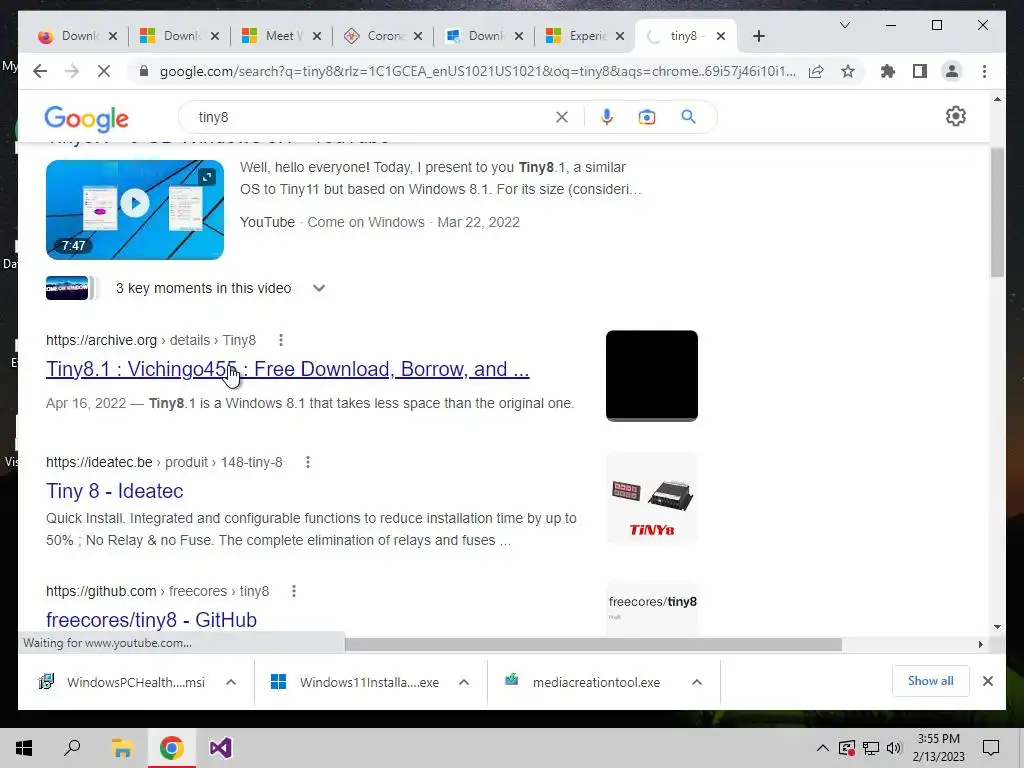Open the notification center
This screenshot has height=768, width=1024.
991,748
